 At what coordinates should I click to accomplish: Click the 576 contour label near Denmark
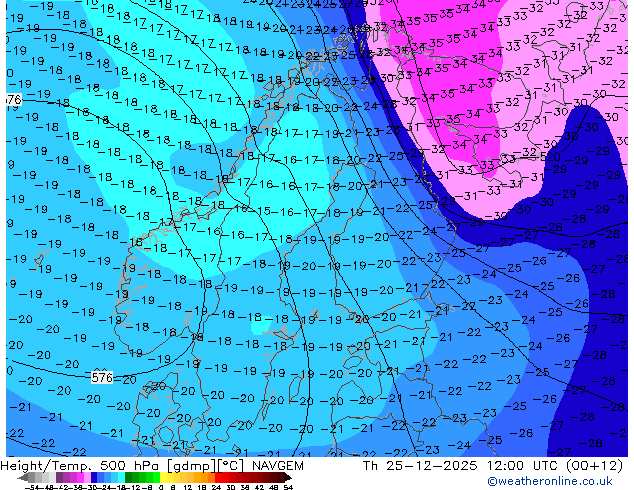pos(102,378)
